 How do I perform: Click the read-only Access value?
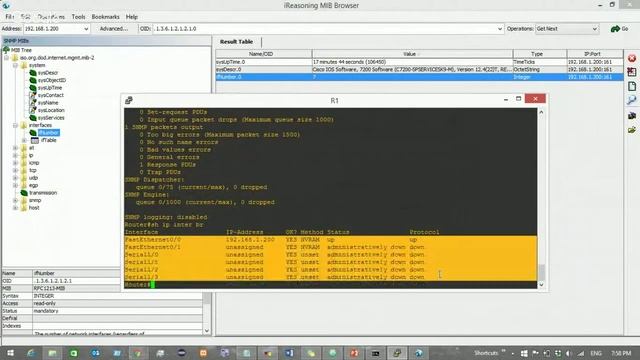[x=44, y=303]
